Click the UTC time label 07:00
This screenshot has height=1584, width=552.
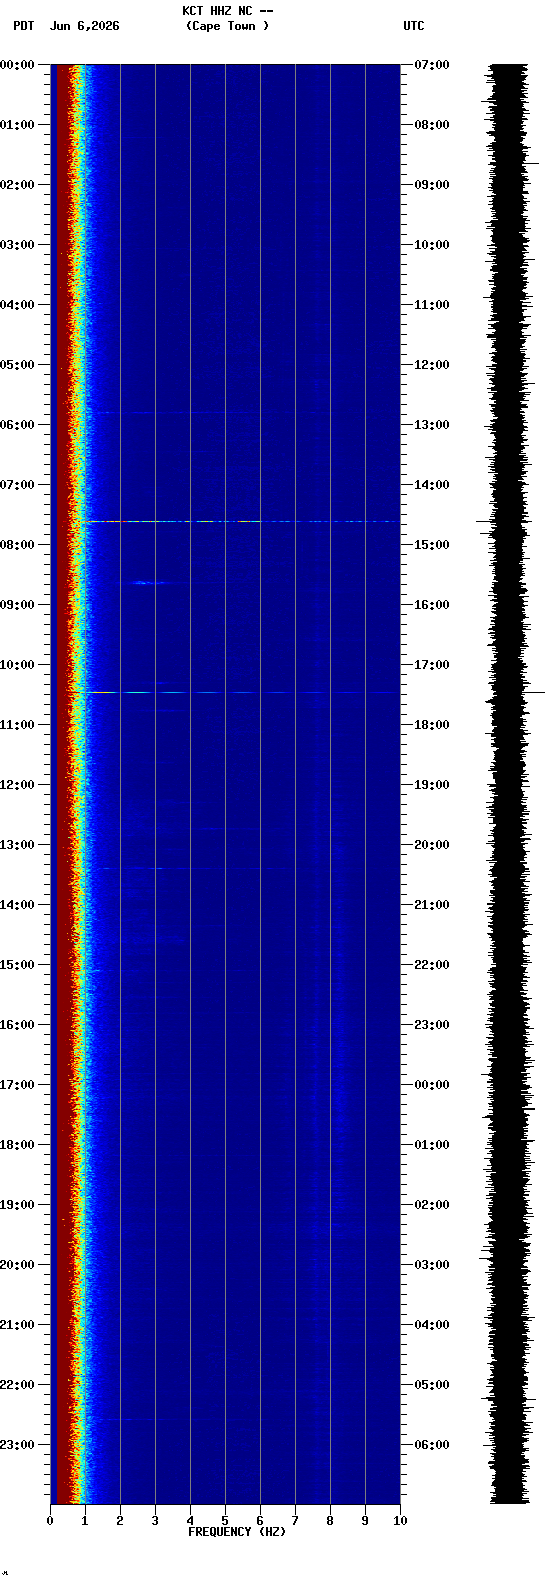[432, 65]
